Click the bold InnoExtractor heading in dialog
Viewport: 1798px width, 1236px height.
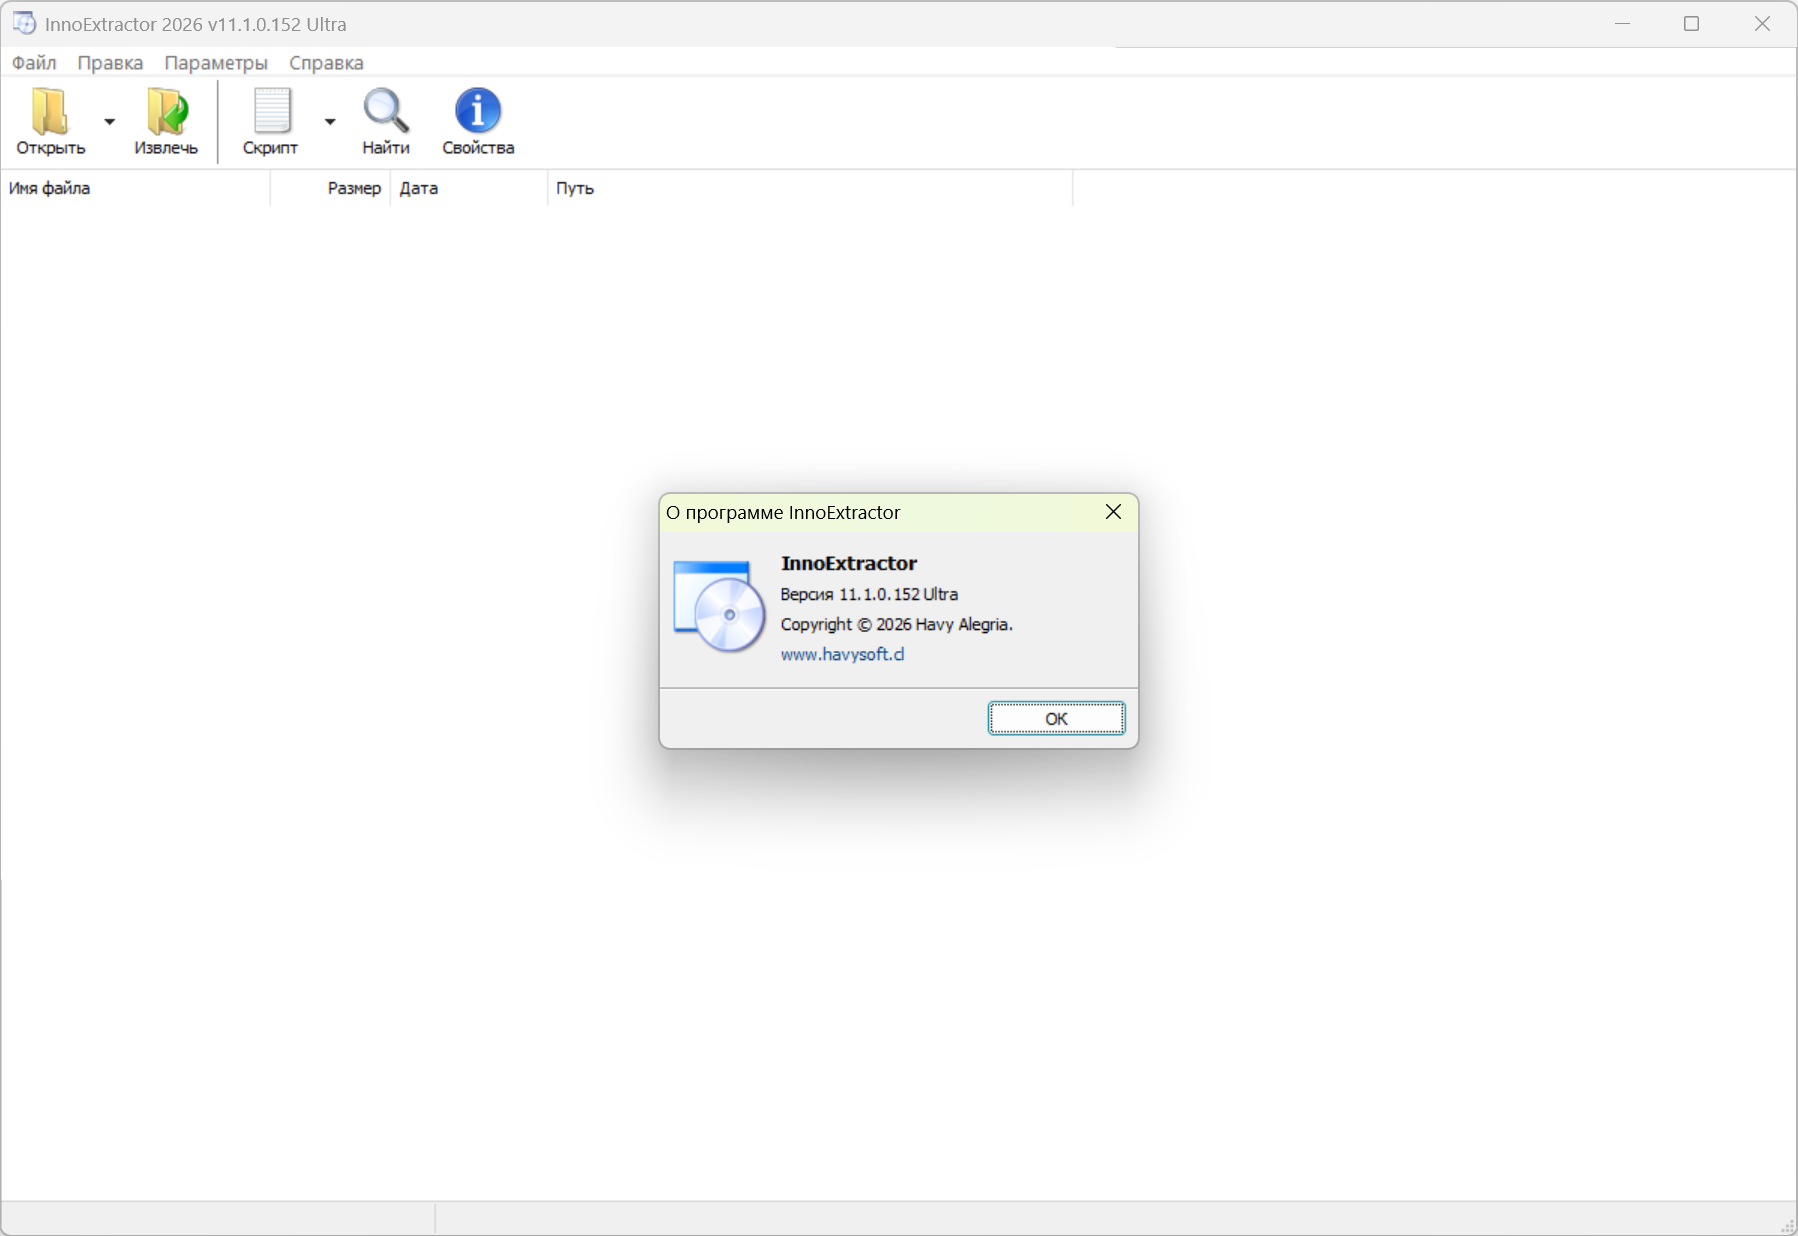coord(848,563)
